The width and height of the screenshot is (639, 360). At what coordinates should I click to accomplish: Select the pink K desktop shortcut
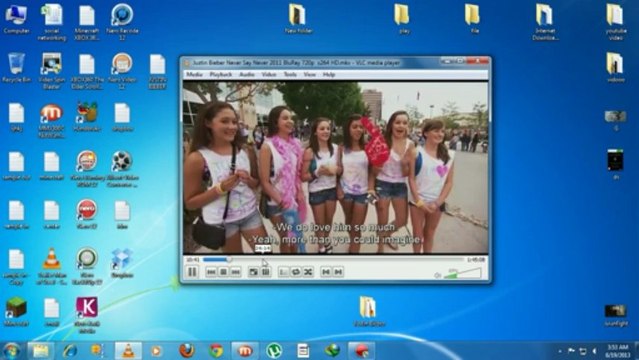click(x=87, y=315)
